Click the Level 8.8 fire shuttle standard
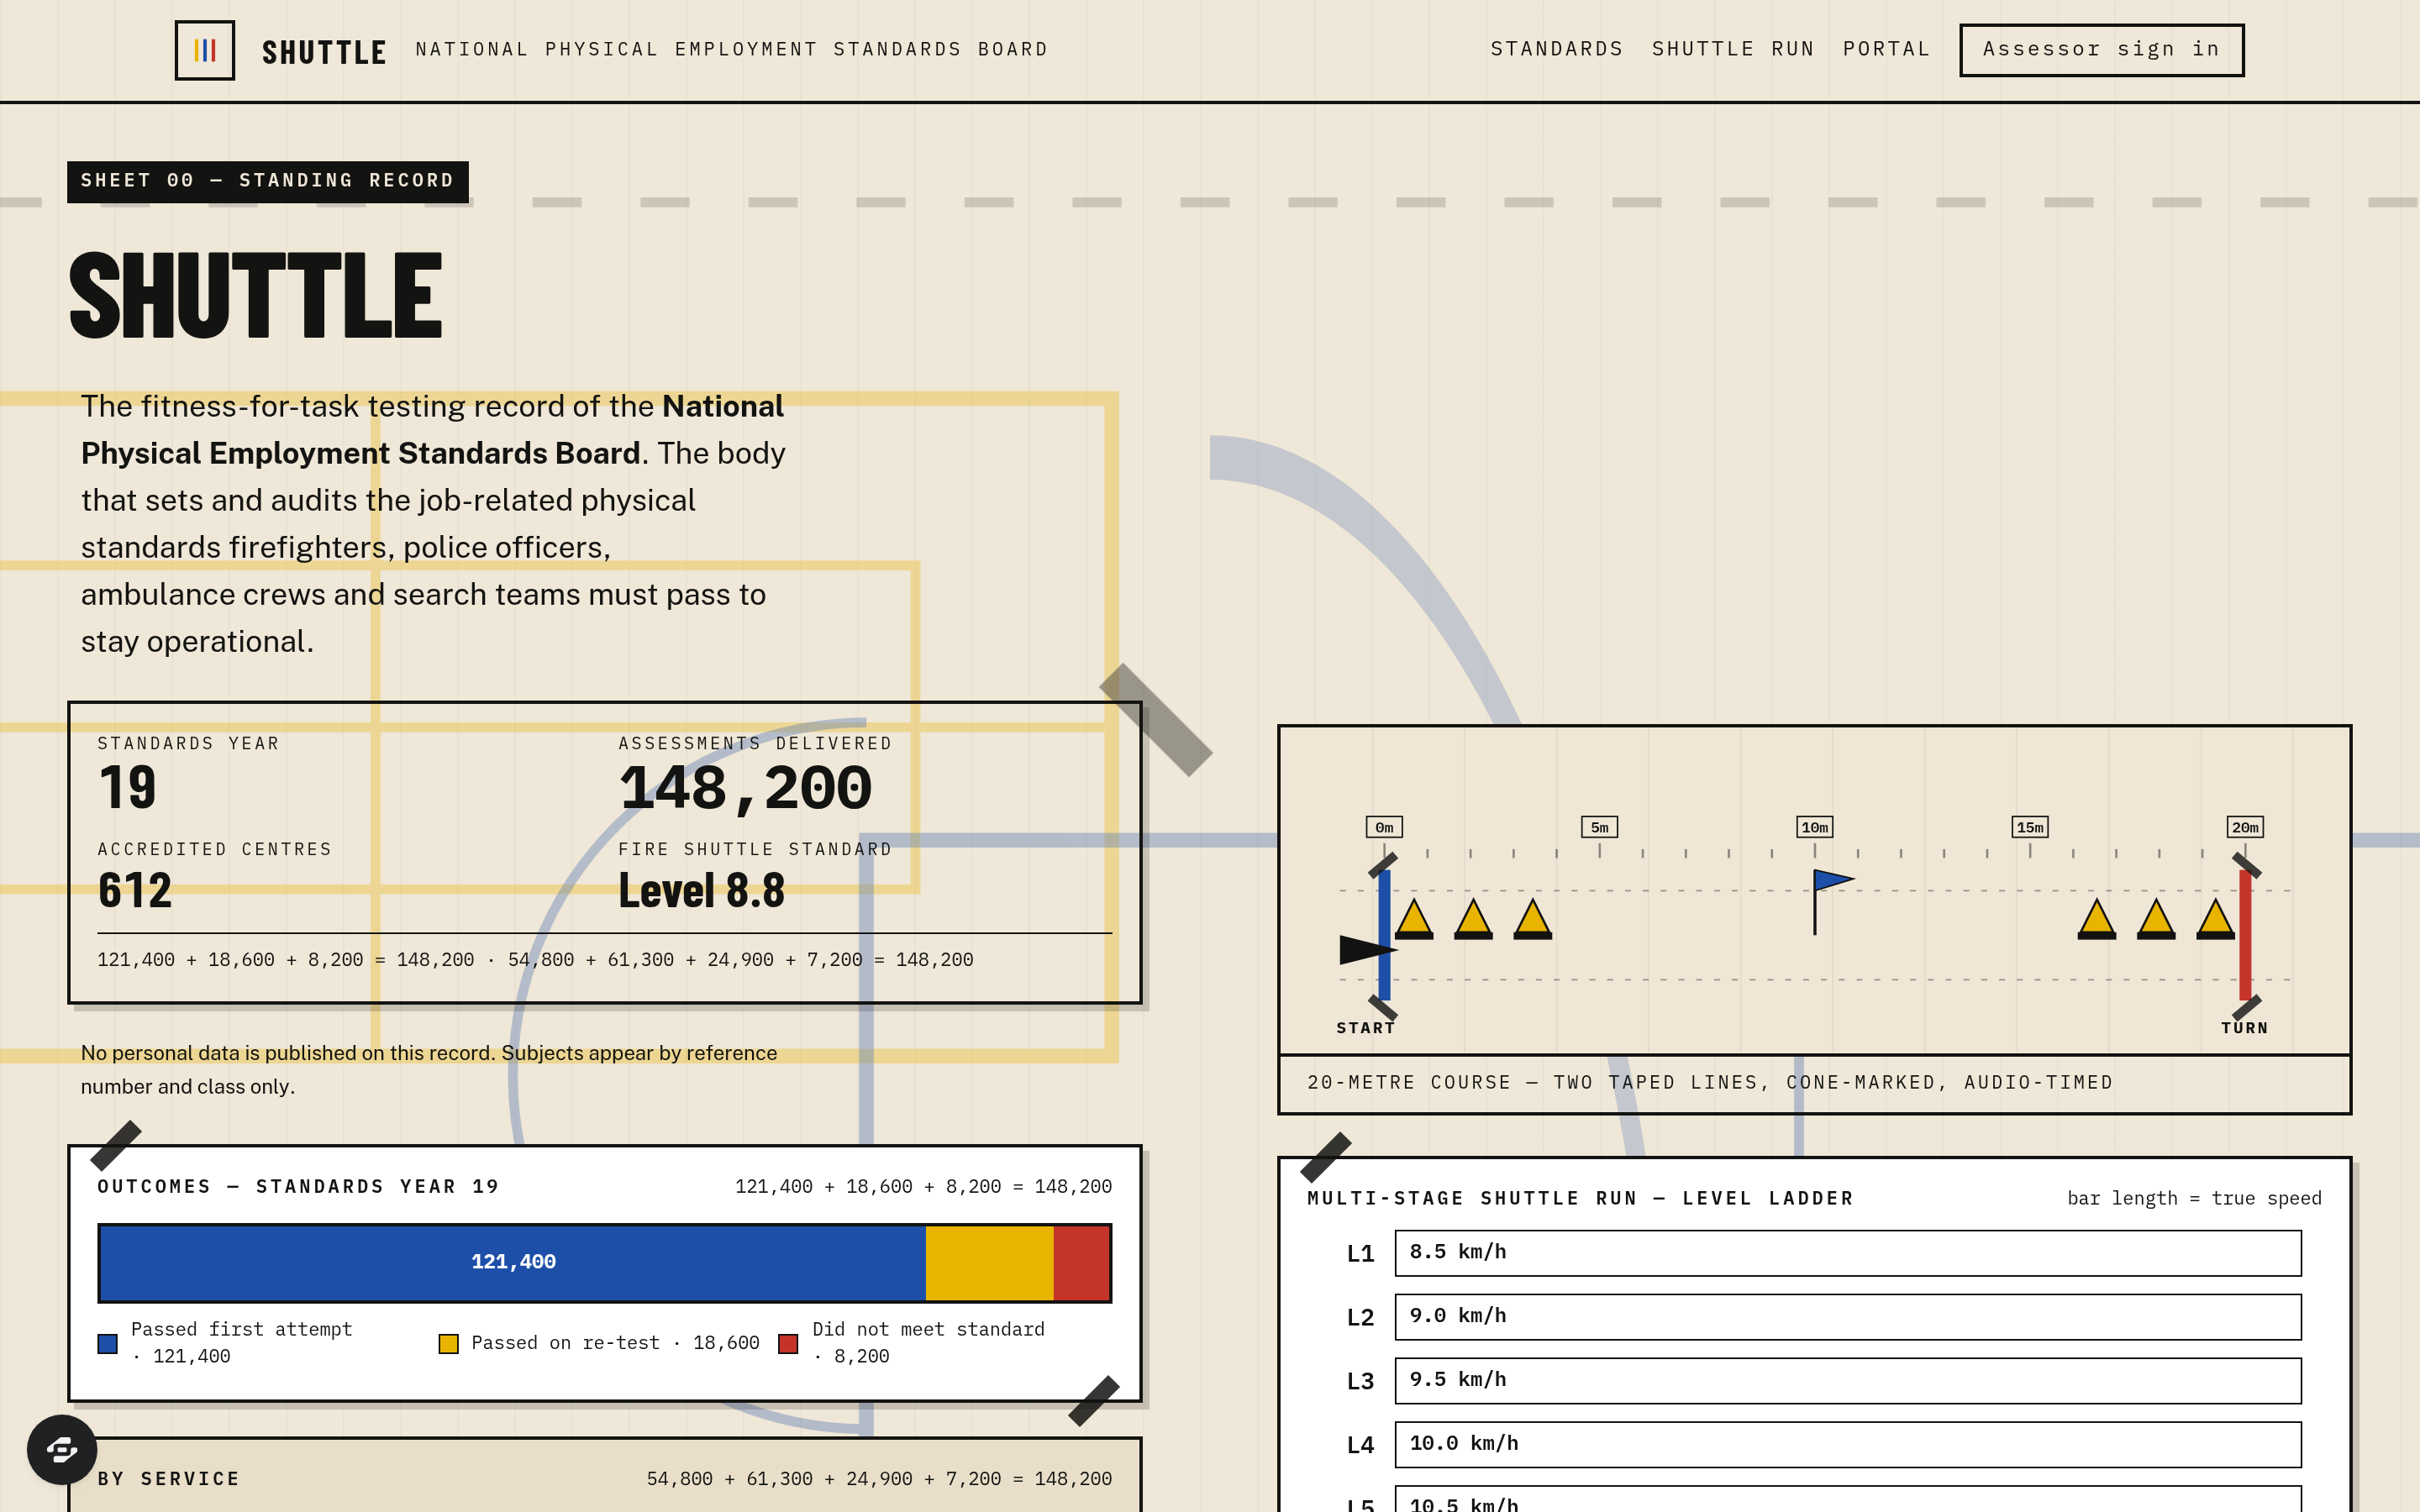 click(x=701, y=890)
